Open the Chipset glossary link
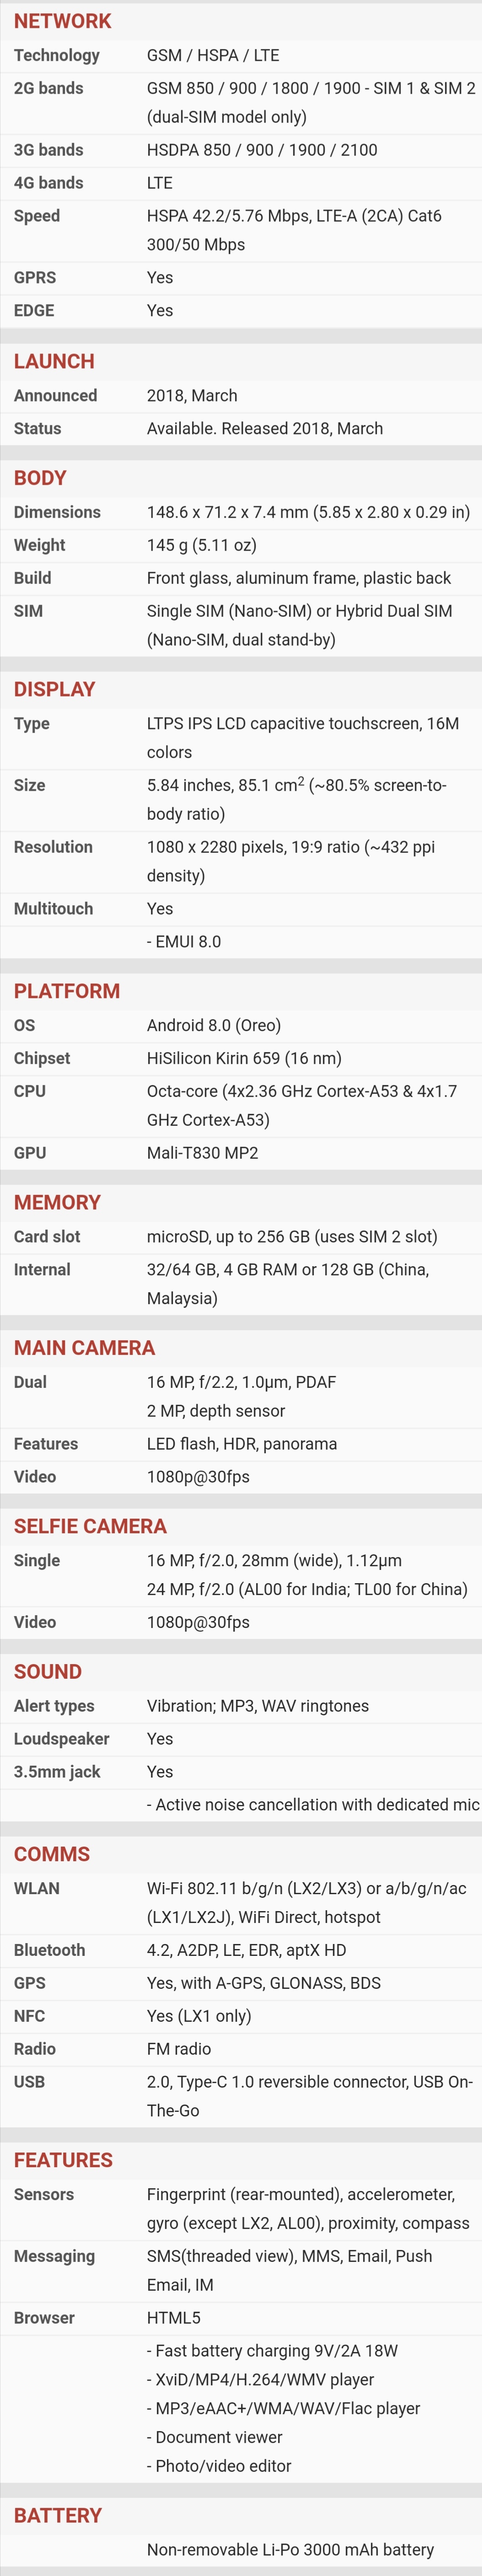 (42, 1058)
